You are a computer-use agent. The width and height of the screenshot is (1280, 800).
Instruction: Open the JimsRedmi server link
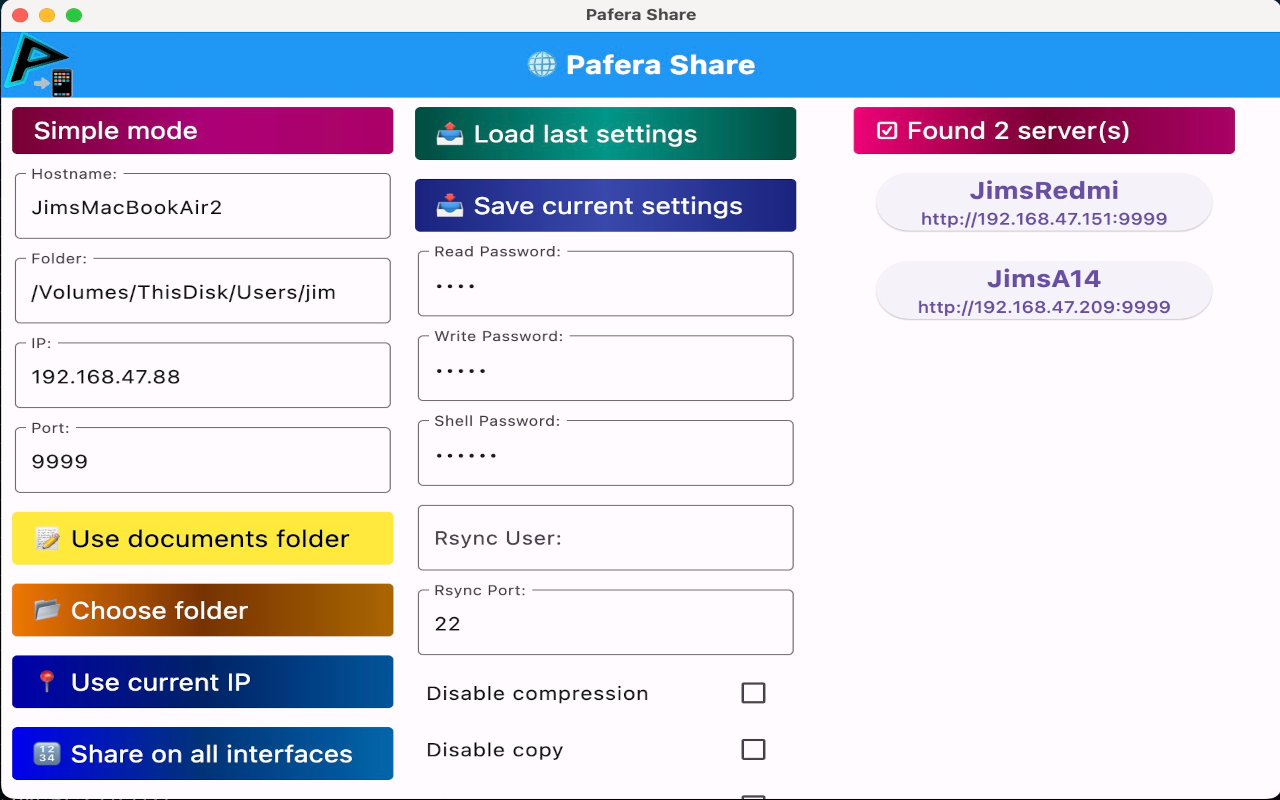pos(1044,203)
